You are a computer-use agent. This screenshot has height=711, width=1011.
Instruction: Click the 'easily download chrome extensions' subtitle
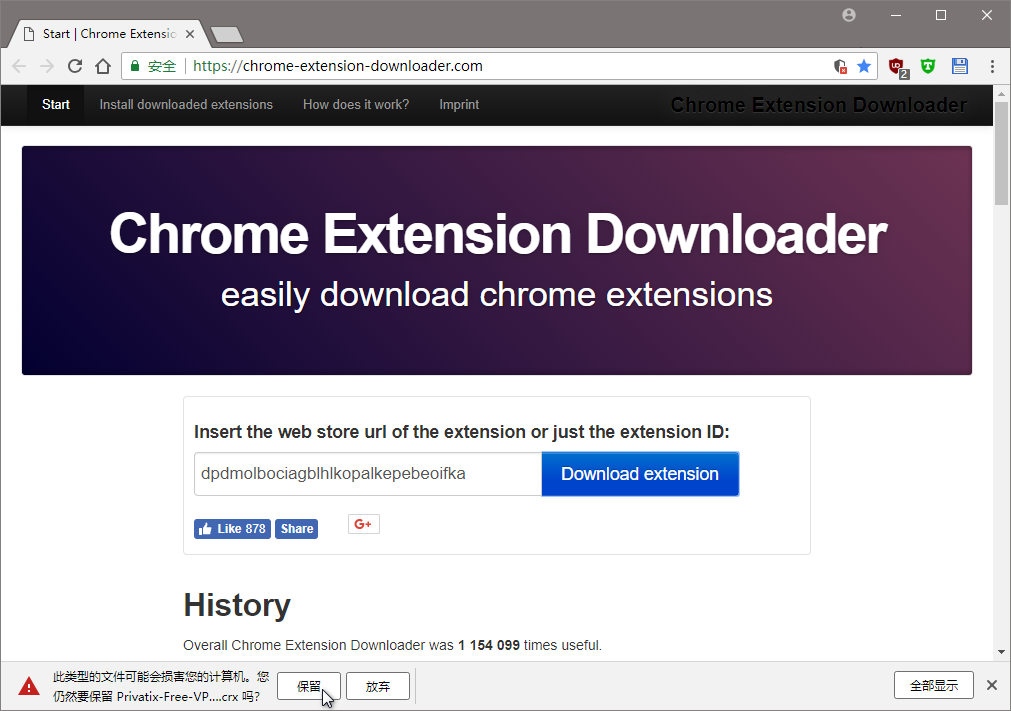click(496, 295)
